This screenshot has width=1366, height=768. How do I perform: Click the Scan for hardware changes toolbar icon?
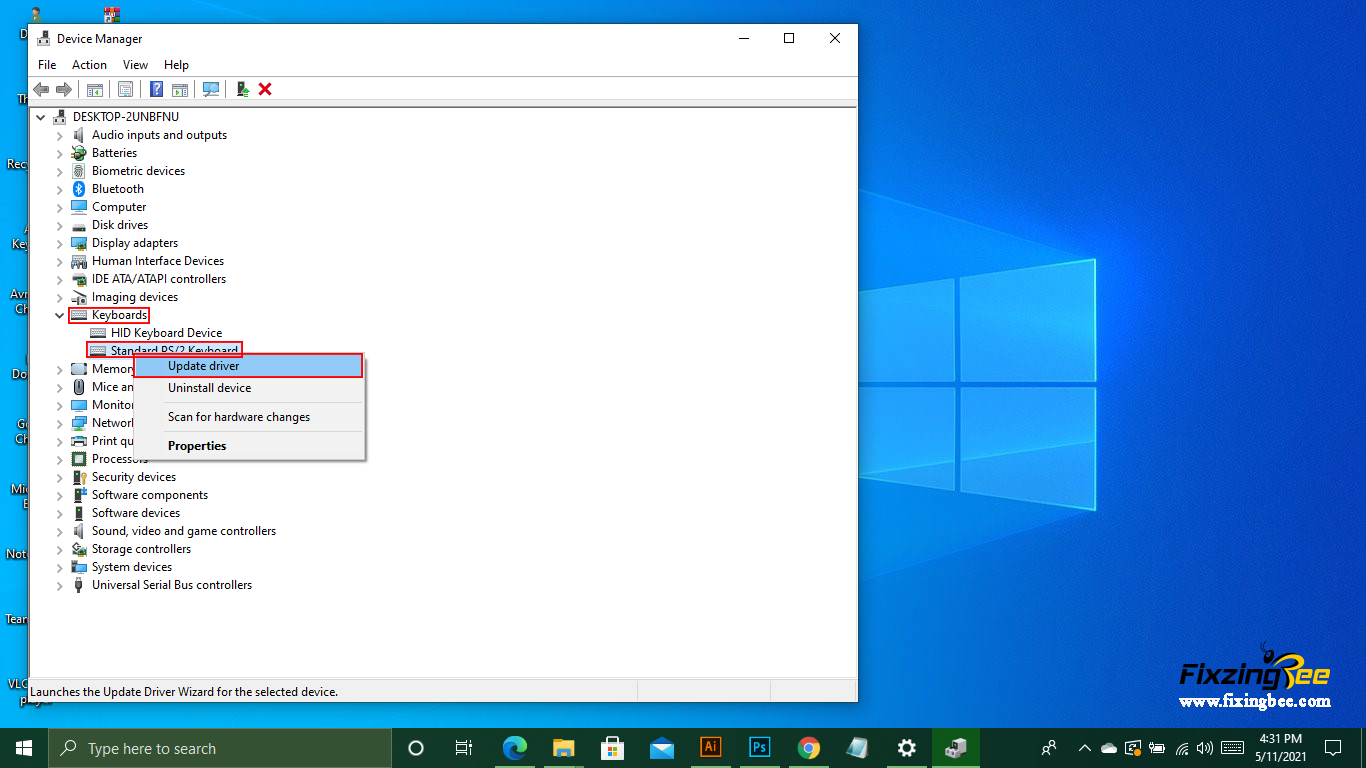click(x=211, y=89)
